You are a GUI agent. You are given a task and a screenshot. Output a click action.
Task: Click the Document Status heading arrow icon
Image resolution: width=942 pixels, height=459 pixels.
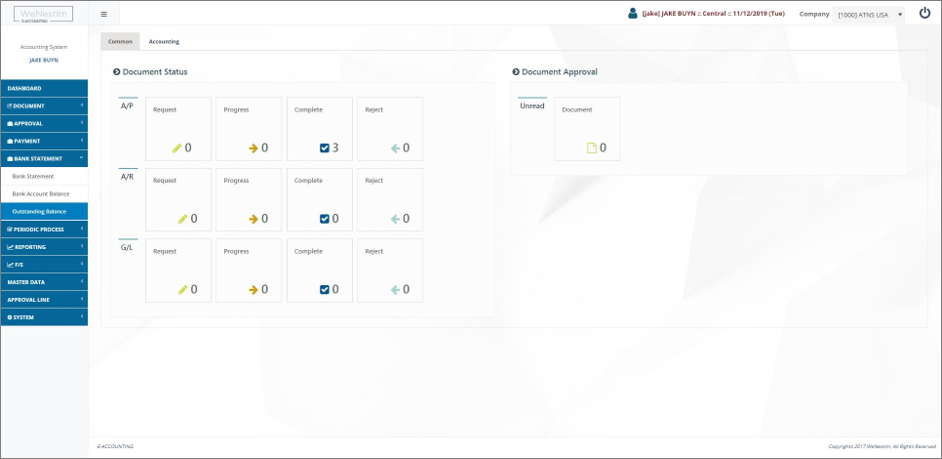(117, 71)
